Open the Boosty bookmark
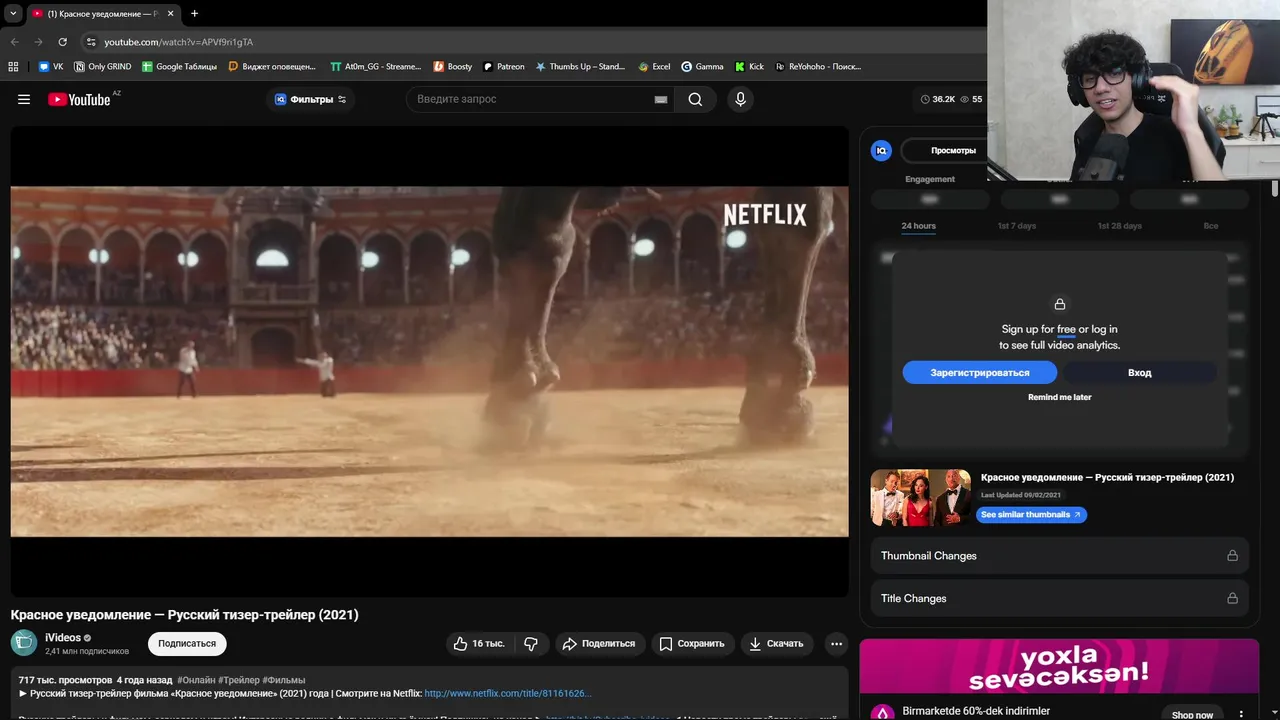 453,67
